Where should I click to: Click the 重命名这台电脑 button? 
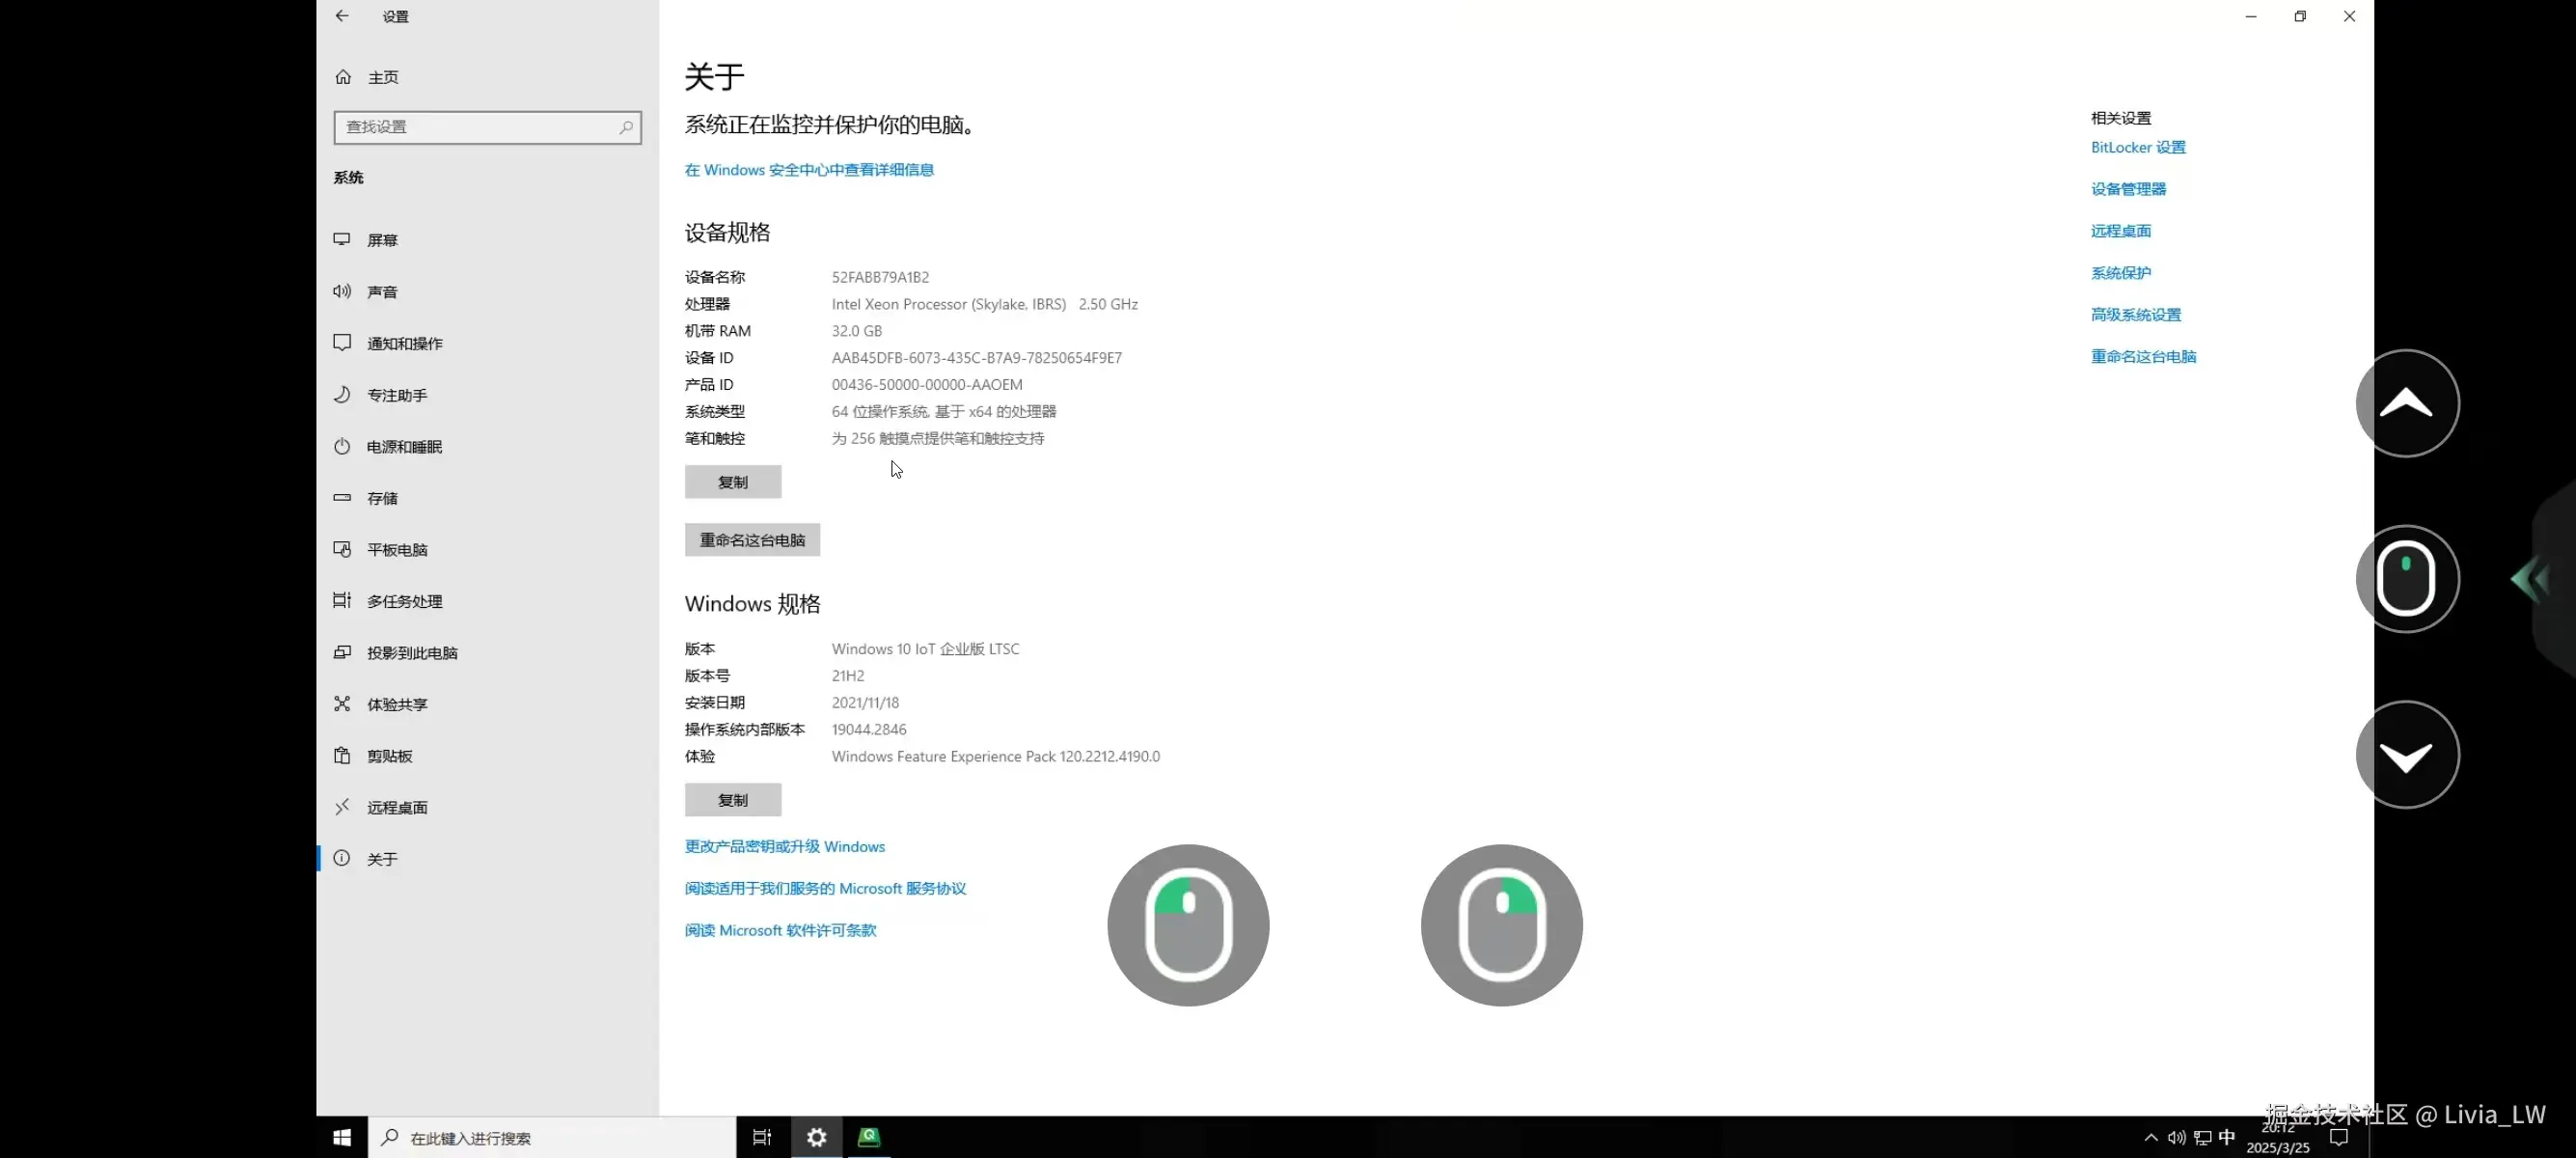[x=752, y=540]
